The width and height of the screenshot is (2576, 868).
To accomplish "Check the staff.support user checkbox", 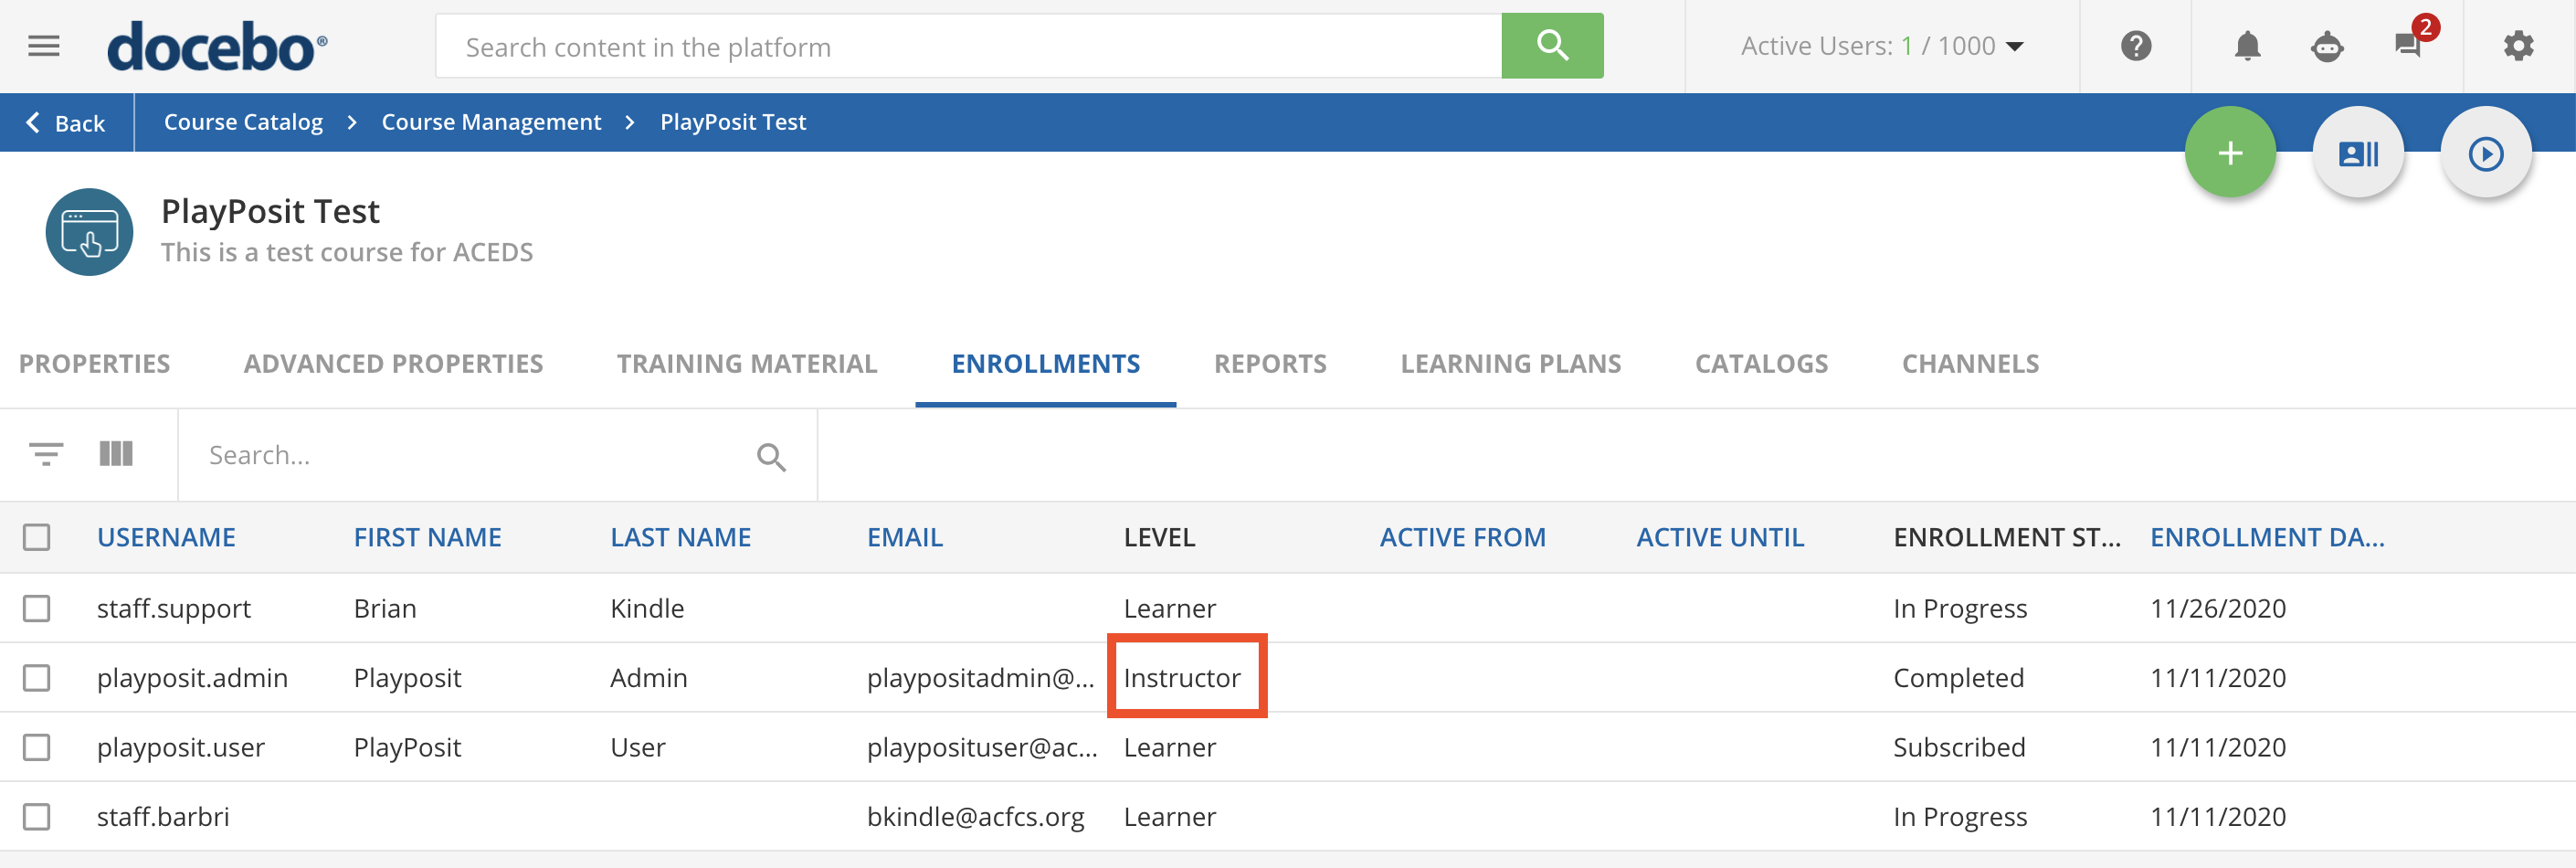I will 37,607.
